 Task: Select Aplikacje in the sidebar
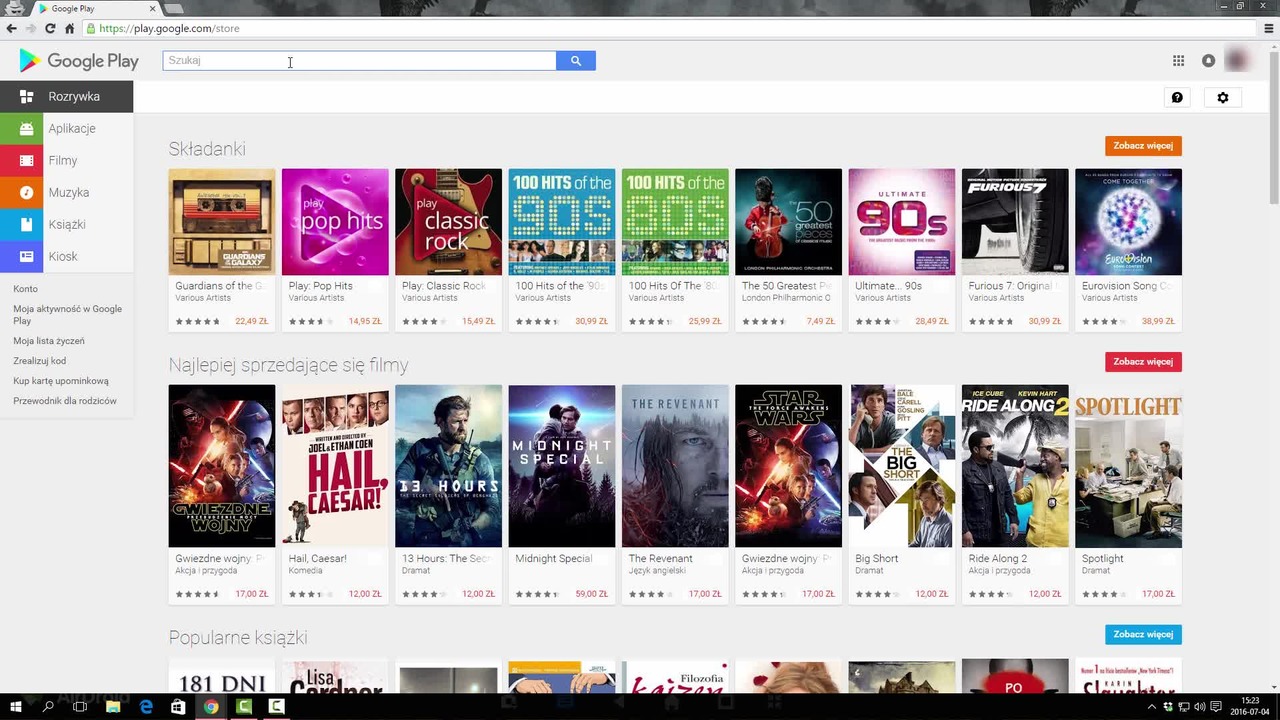pyautogui.click(x=66, y=128)
